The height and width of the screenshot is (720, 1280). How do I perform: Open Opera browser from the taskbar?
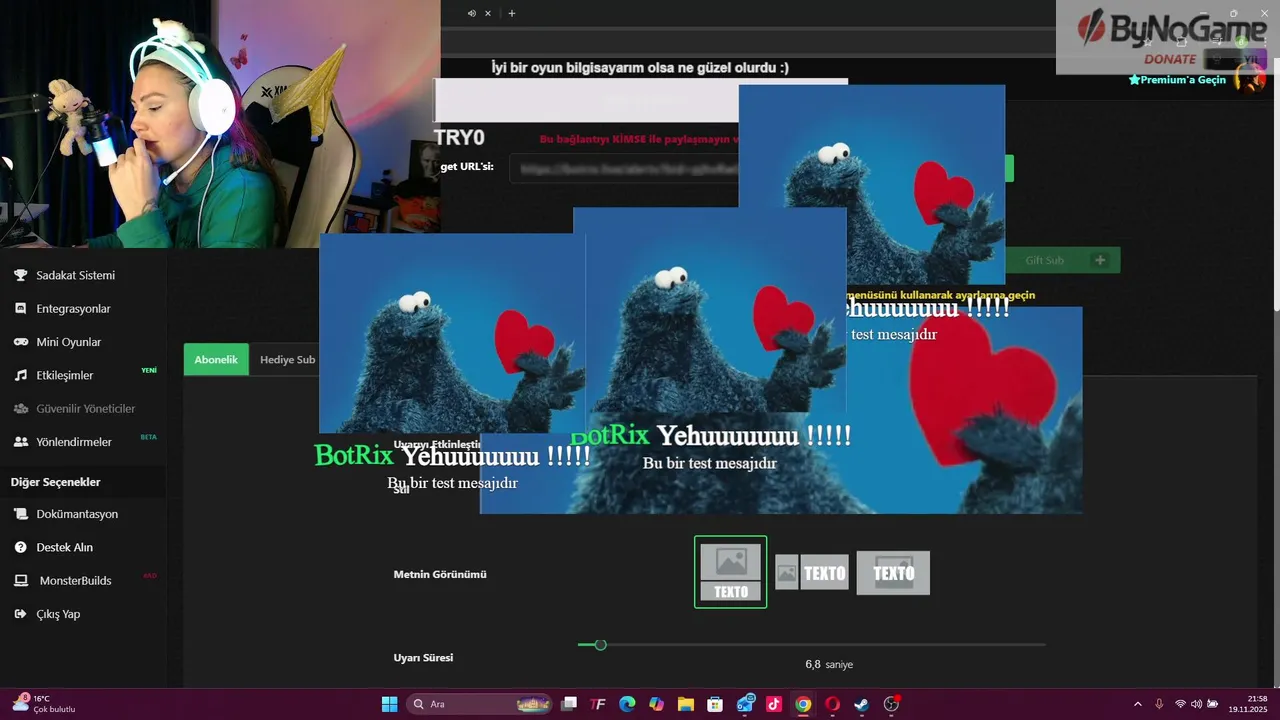[x=833, y=704]
